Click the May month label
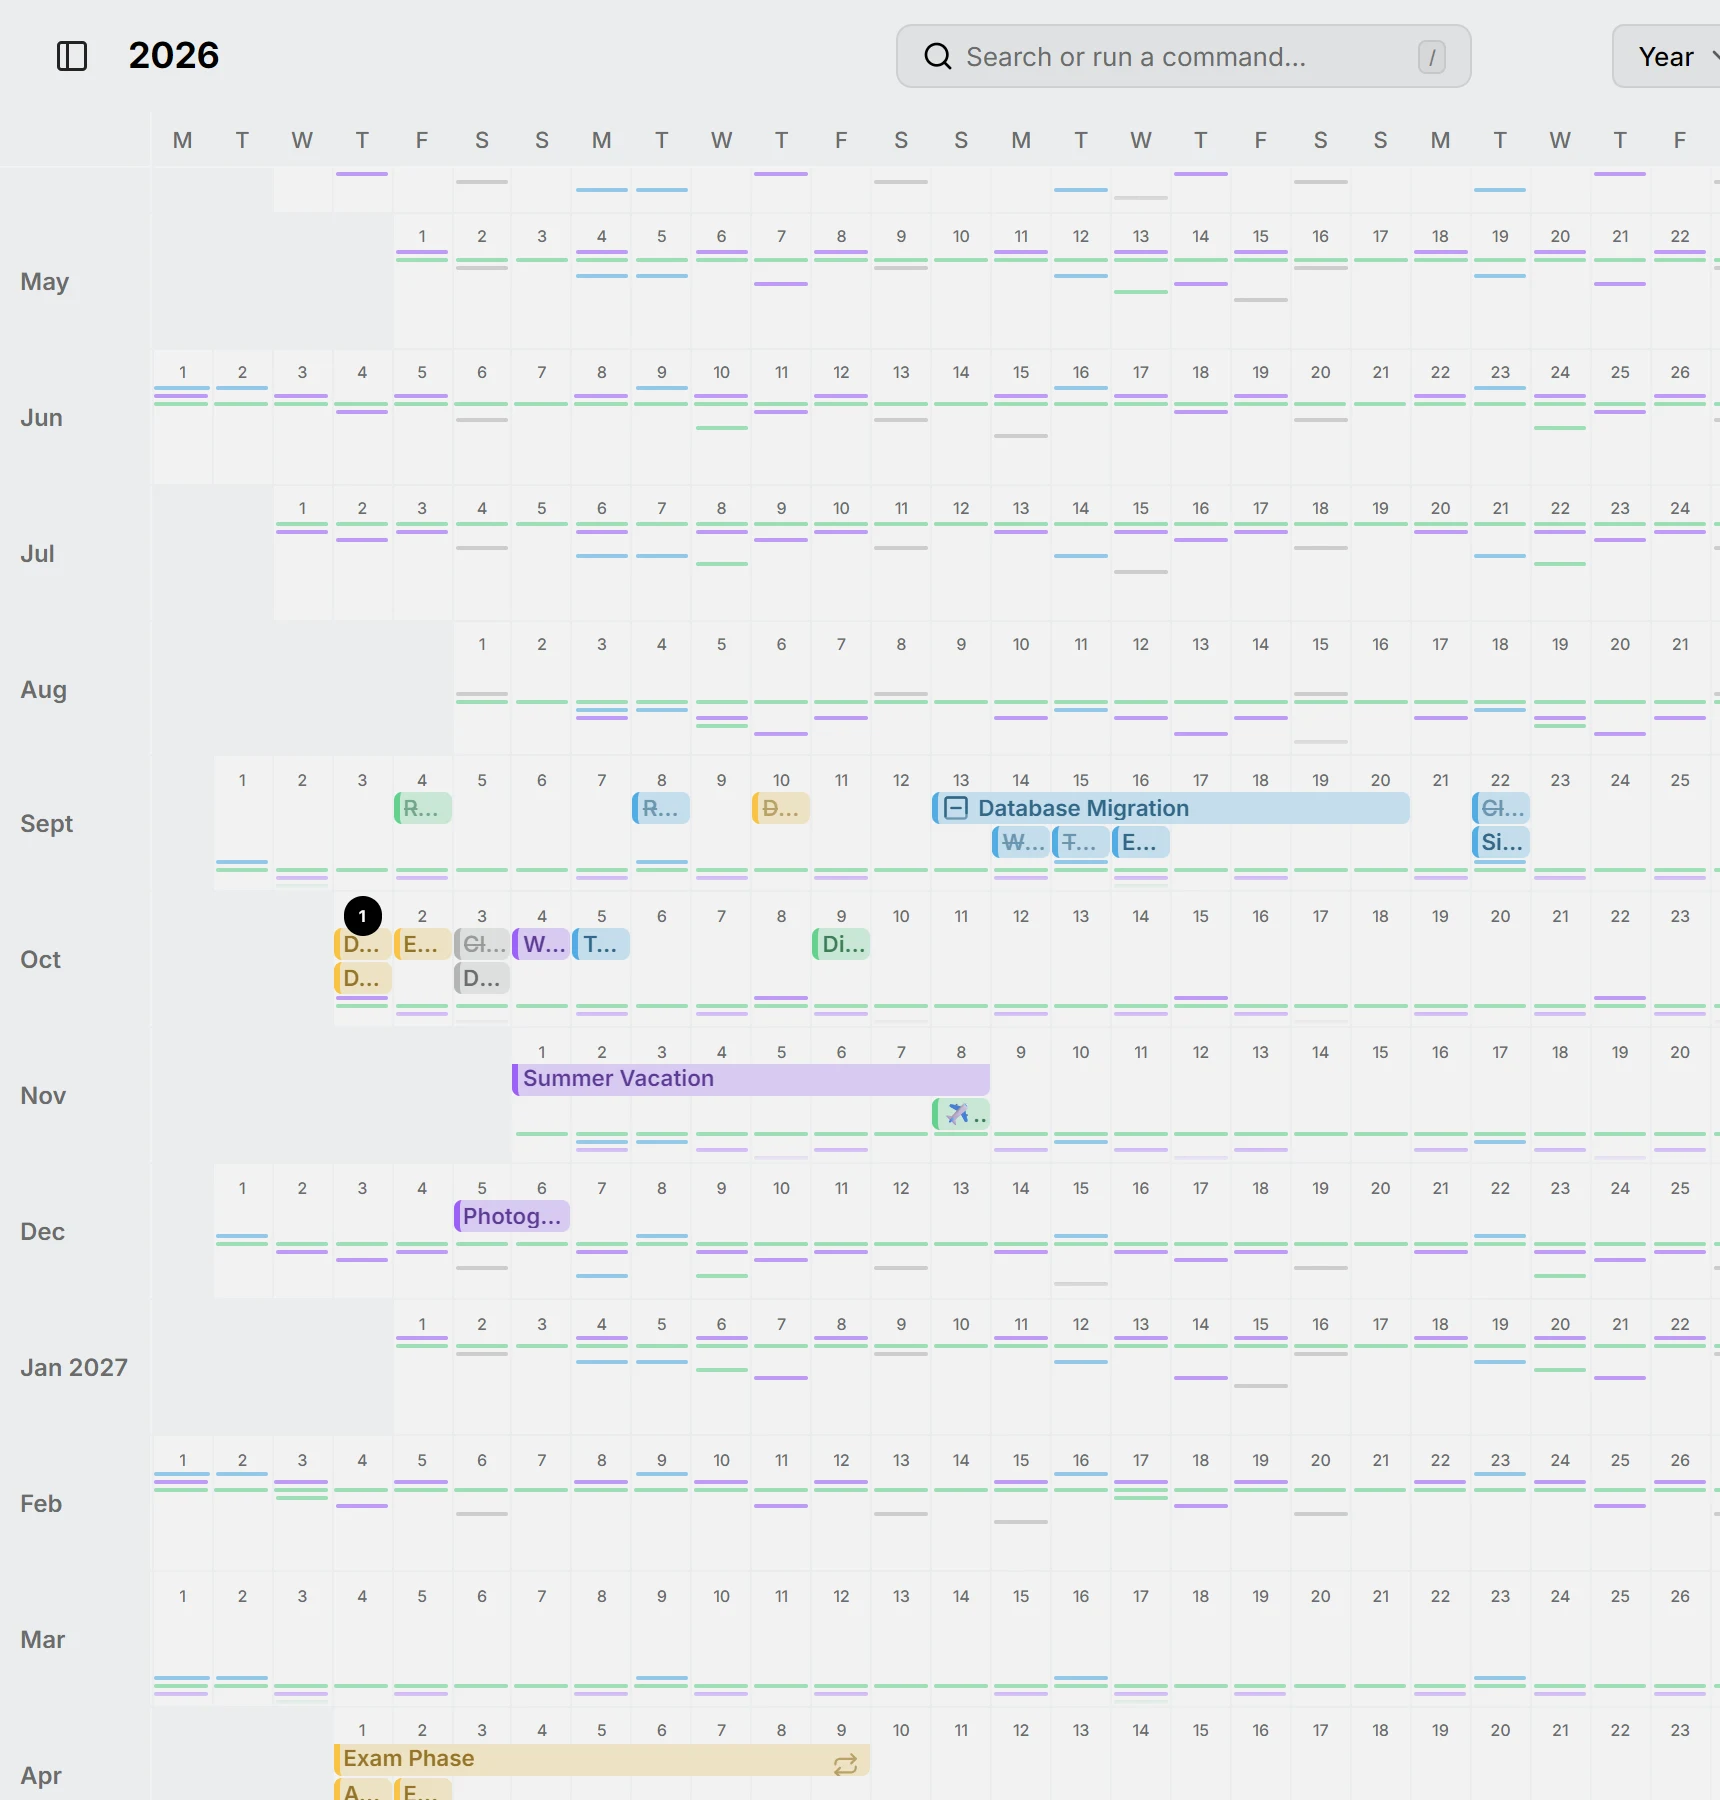 pos(44,282)
